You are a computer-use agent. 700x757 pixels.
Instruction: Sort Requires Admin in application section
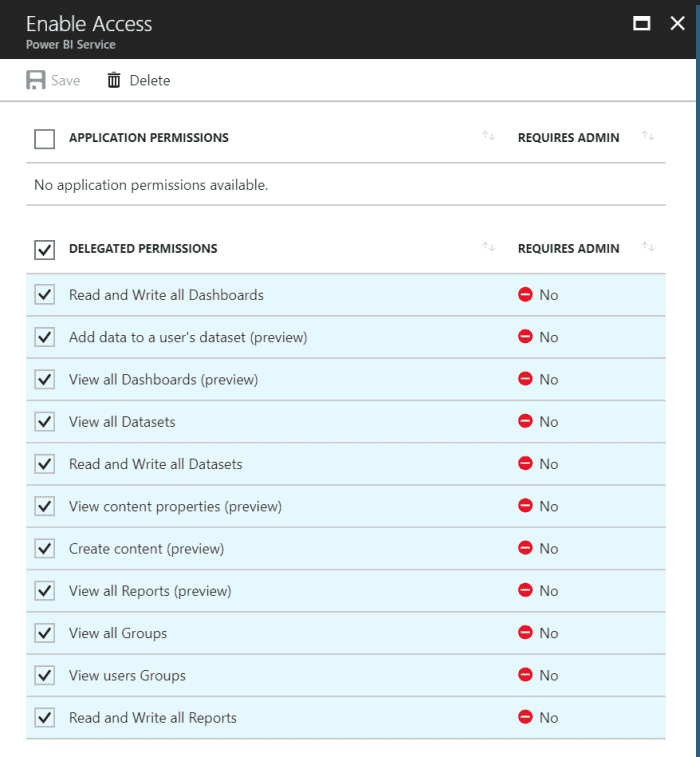click(648, 137)
